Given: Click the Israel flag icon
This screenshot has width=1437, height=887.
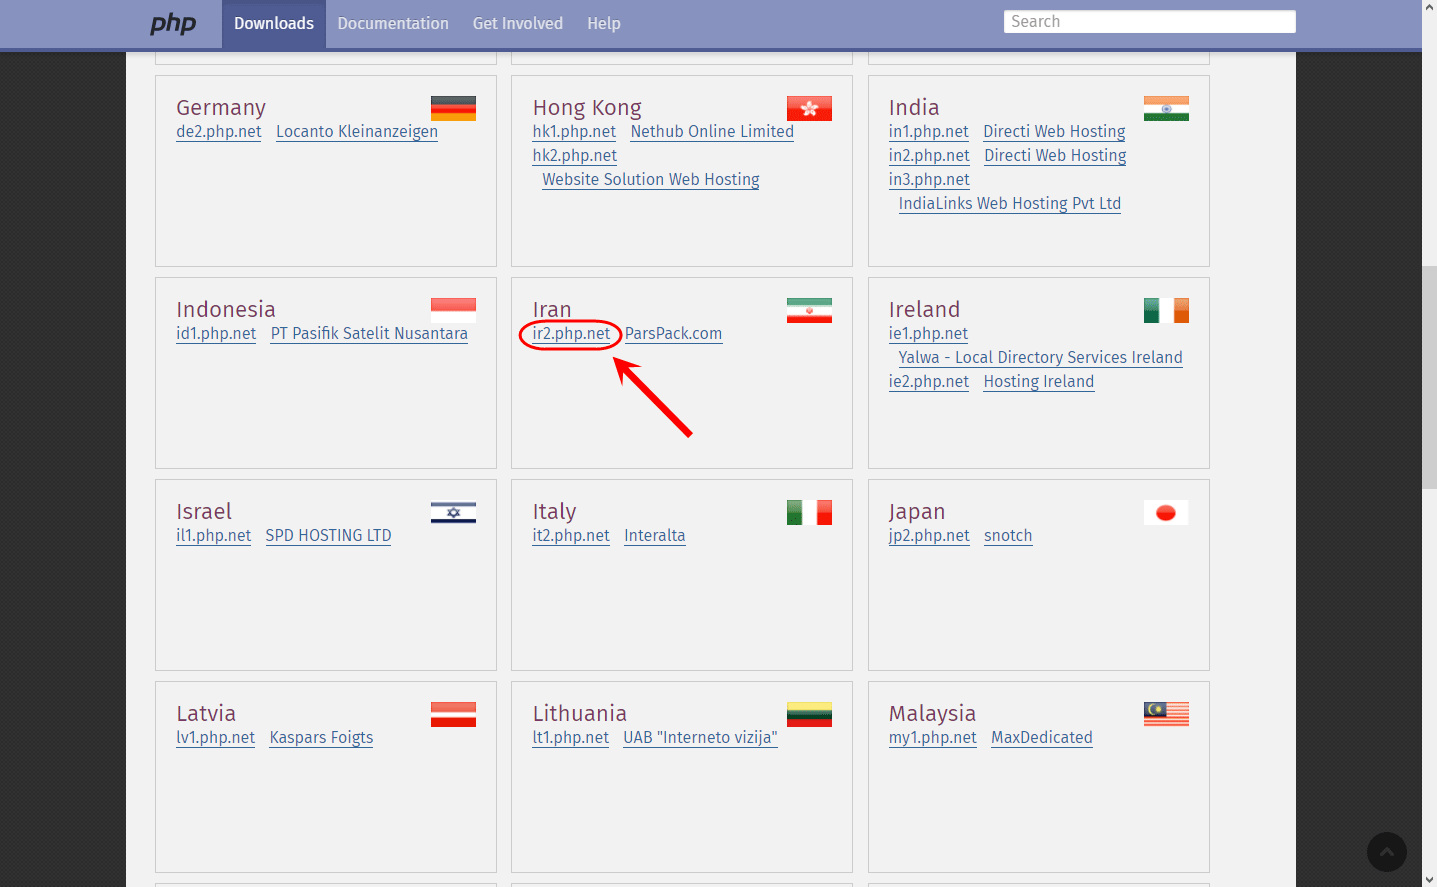Looking at the screenshot, I should [x=453, y=512].
